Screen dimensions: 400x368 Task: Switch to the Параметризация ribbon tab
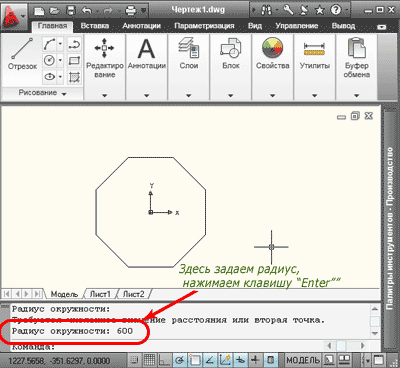pos(204,26)
